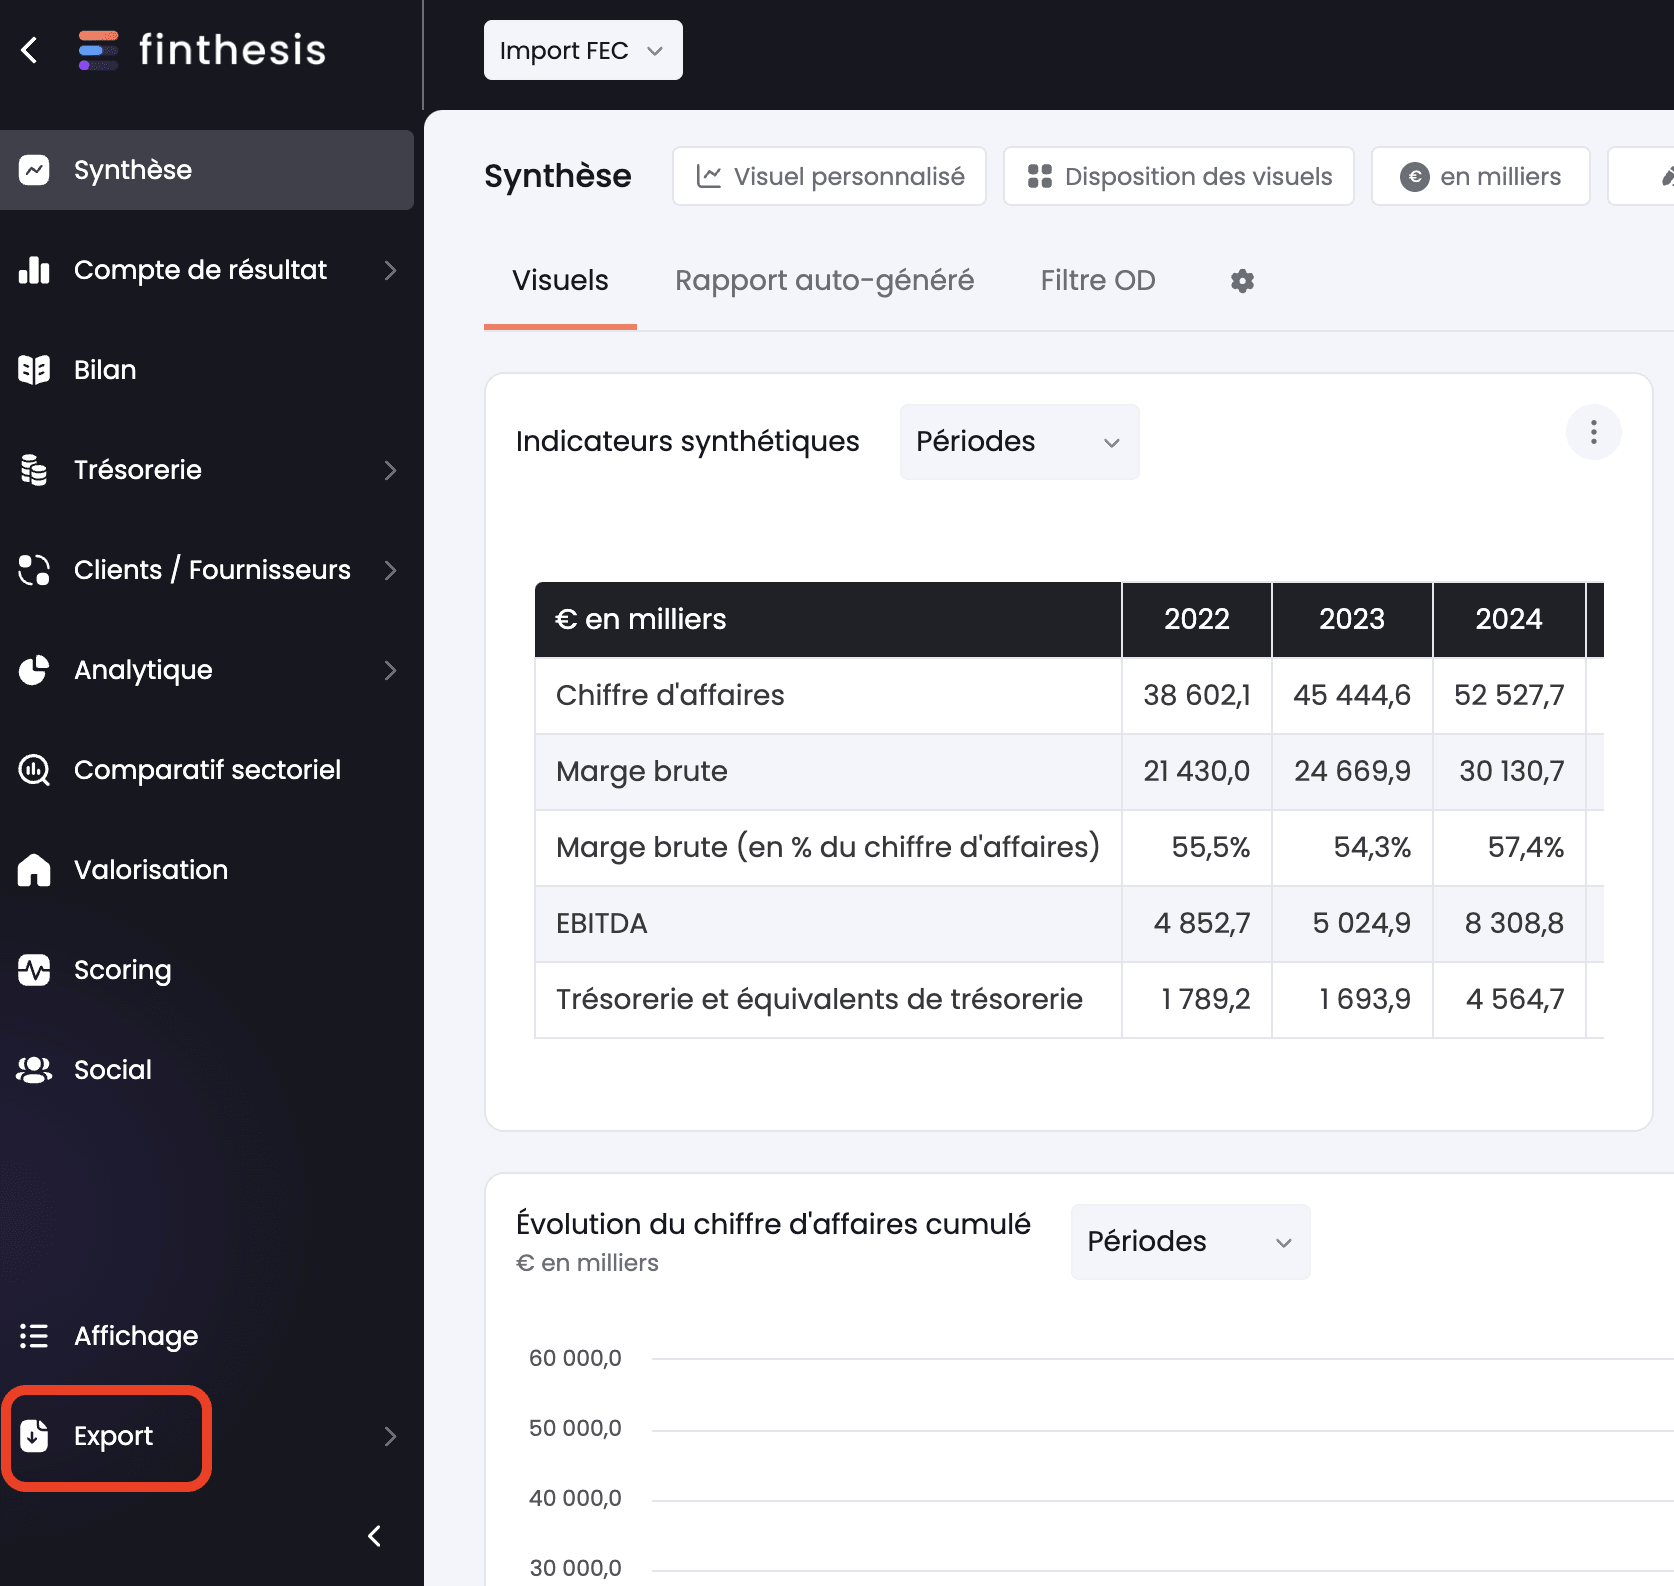The width and height of the screenshot is (1674, 1586).
Task: Click the Bilan book icon
Action: [34, 370]
